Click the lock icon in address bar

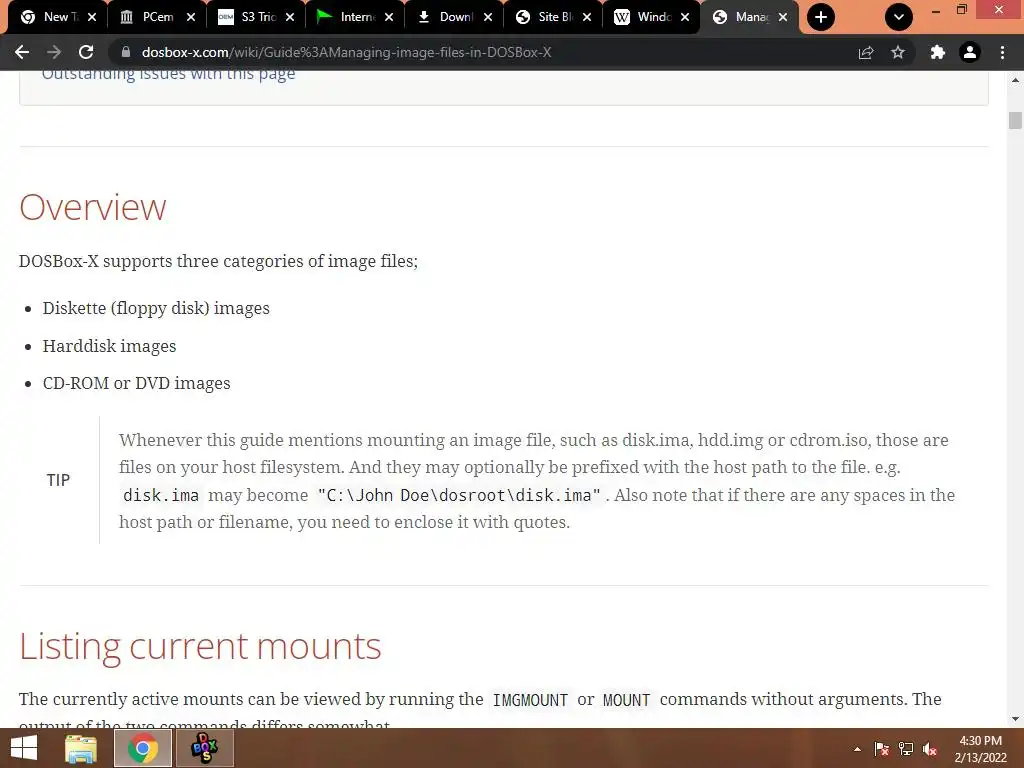click(x=126, y=52)
